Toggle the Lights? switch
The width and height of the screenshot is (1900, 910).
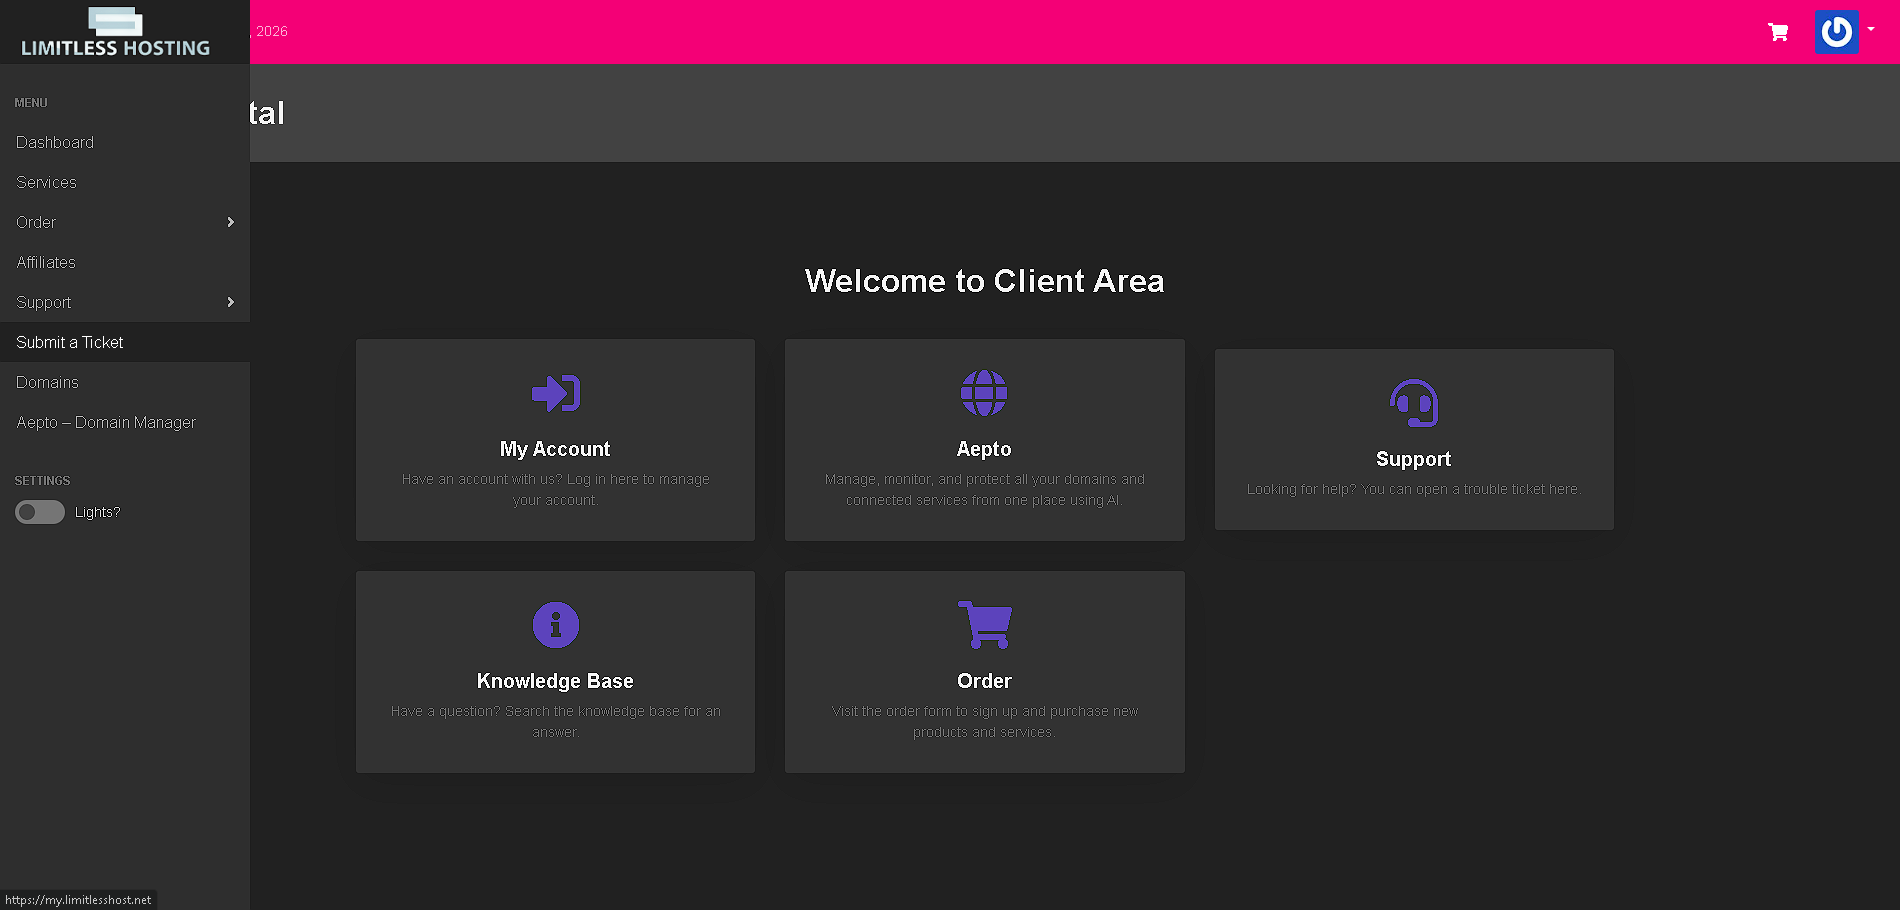point(40,512)
